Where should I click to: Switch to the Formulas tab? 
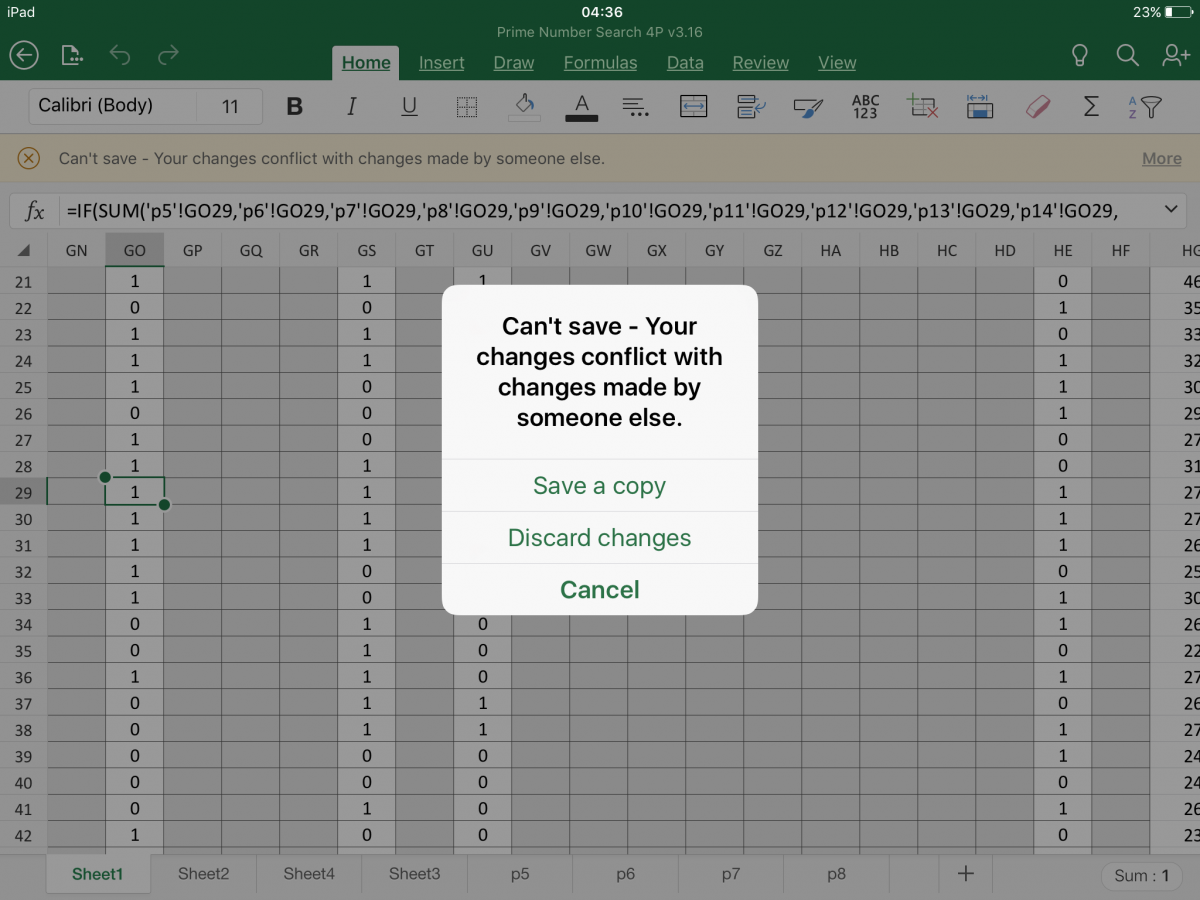point(600,62)
